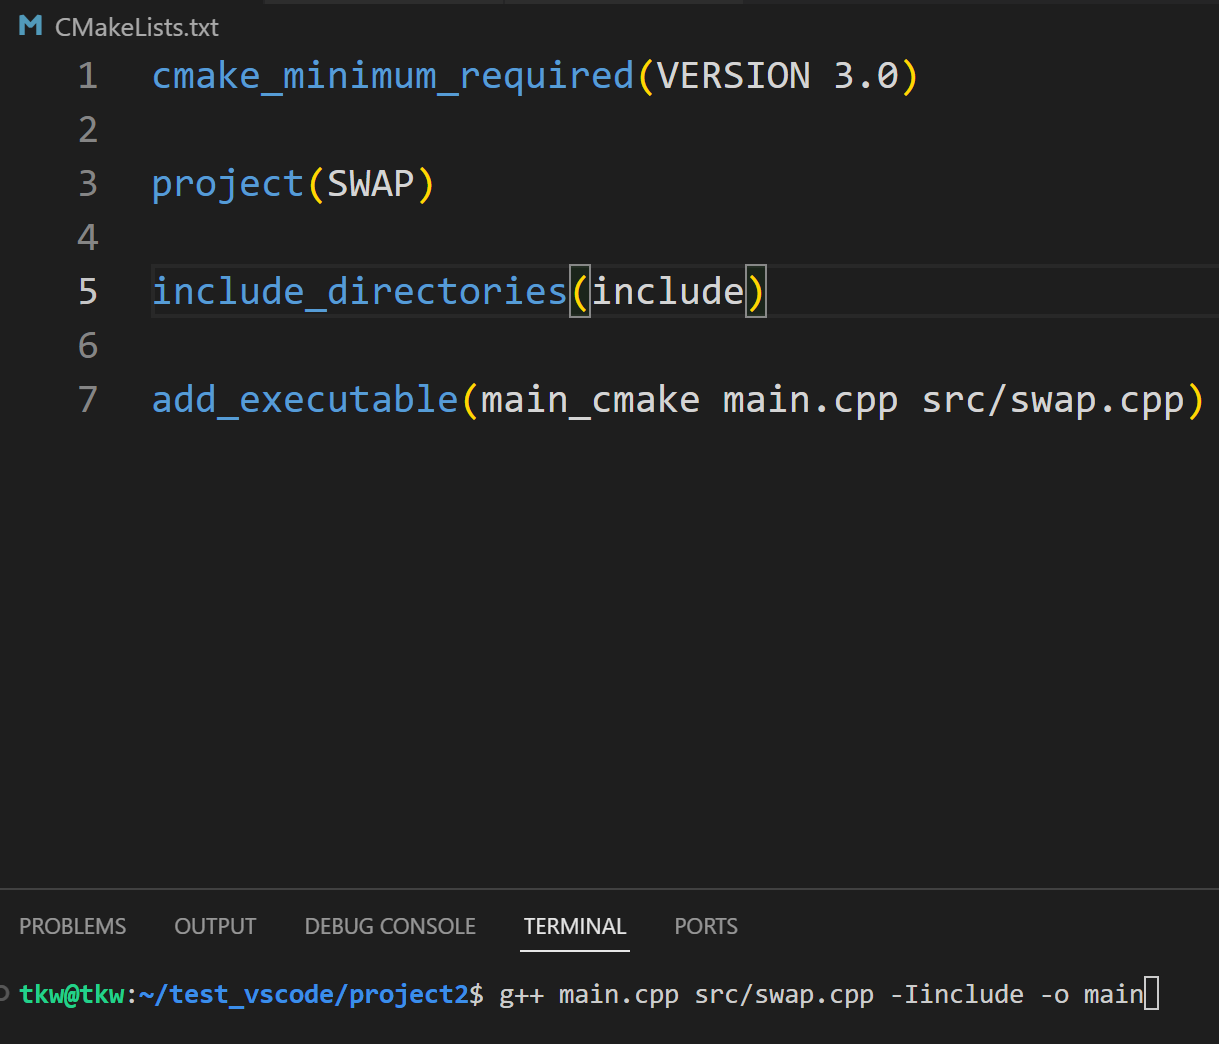Click the add_executable command
Screen dimensions: 1219x1044
pyautogui.click(x=305, y=400)
